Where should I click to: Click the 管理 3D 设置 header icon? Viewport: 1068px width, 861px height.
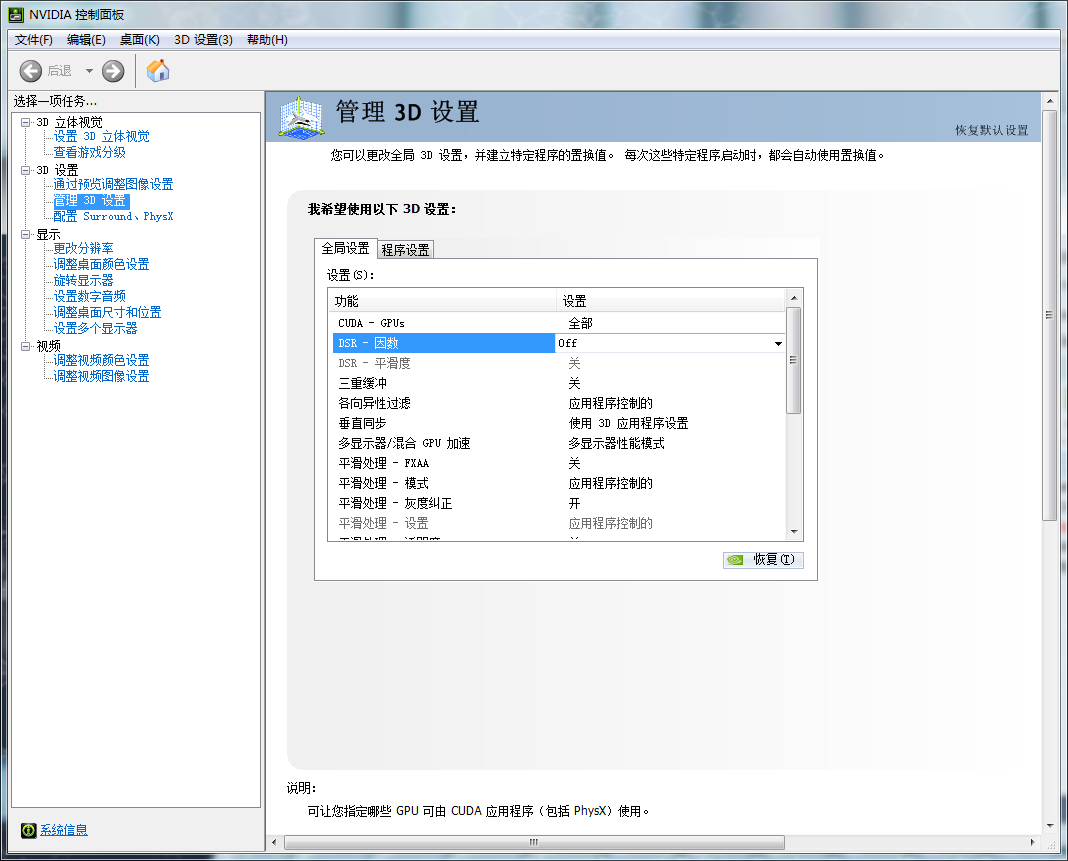(301, 117)
